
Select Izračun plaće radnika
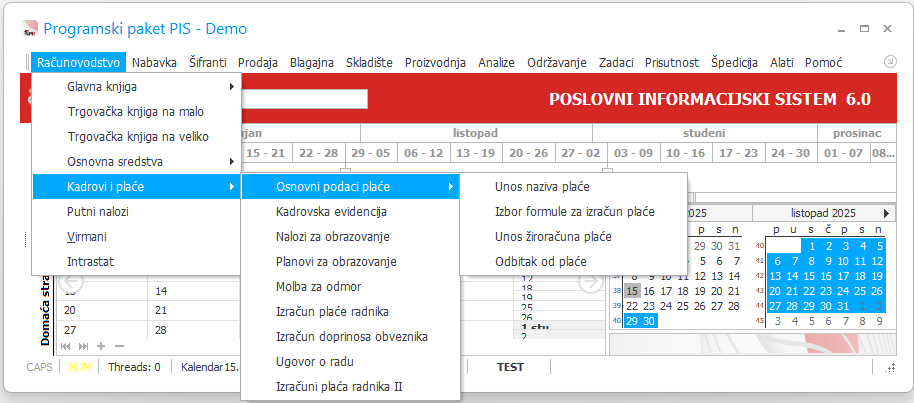350,311
